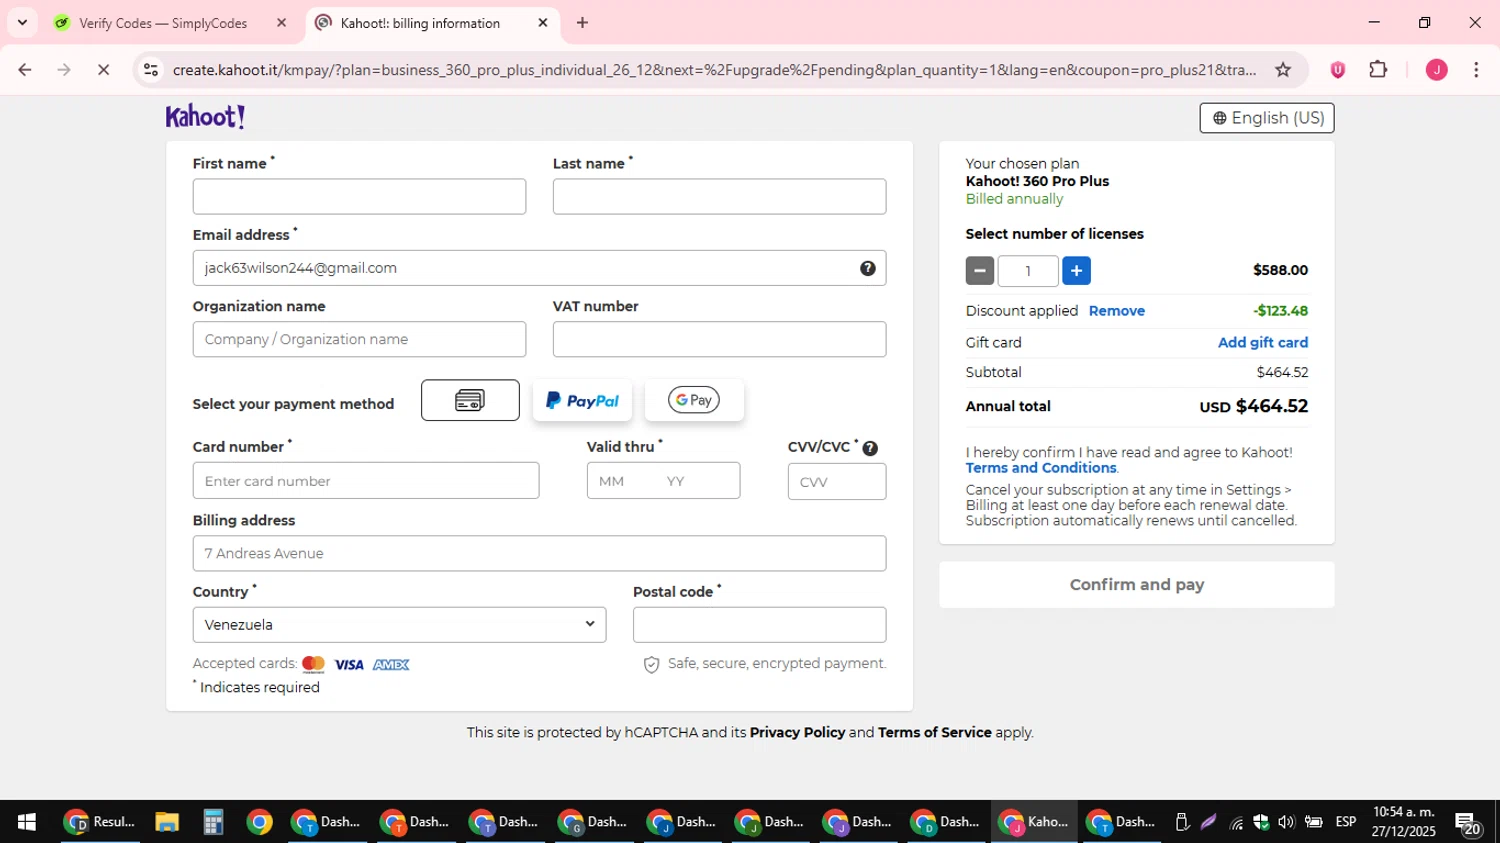Stop loading the page
Screen dimensions: 1500x843
103,69
